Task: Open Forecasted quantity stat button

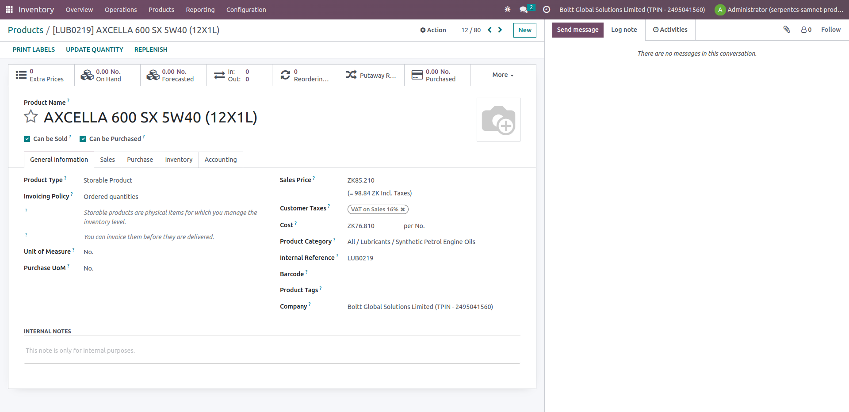Action: 173,75
